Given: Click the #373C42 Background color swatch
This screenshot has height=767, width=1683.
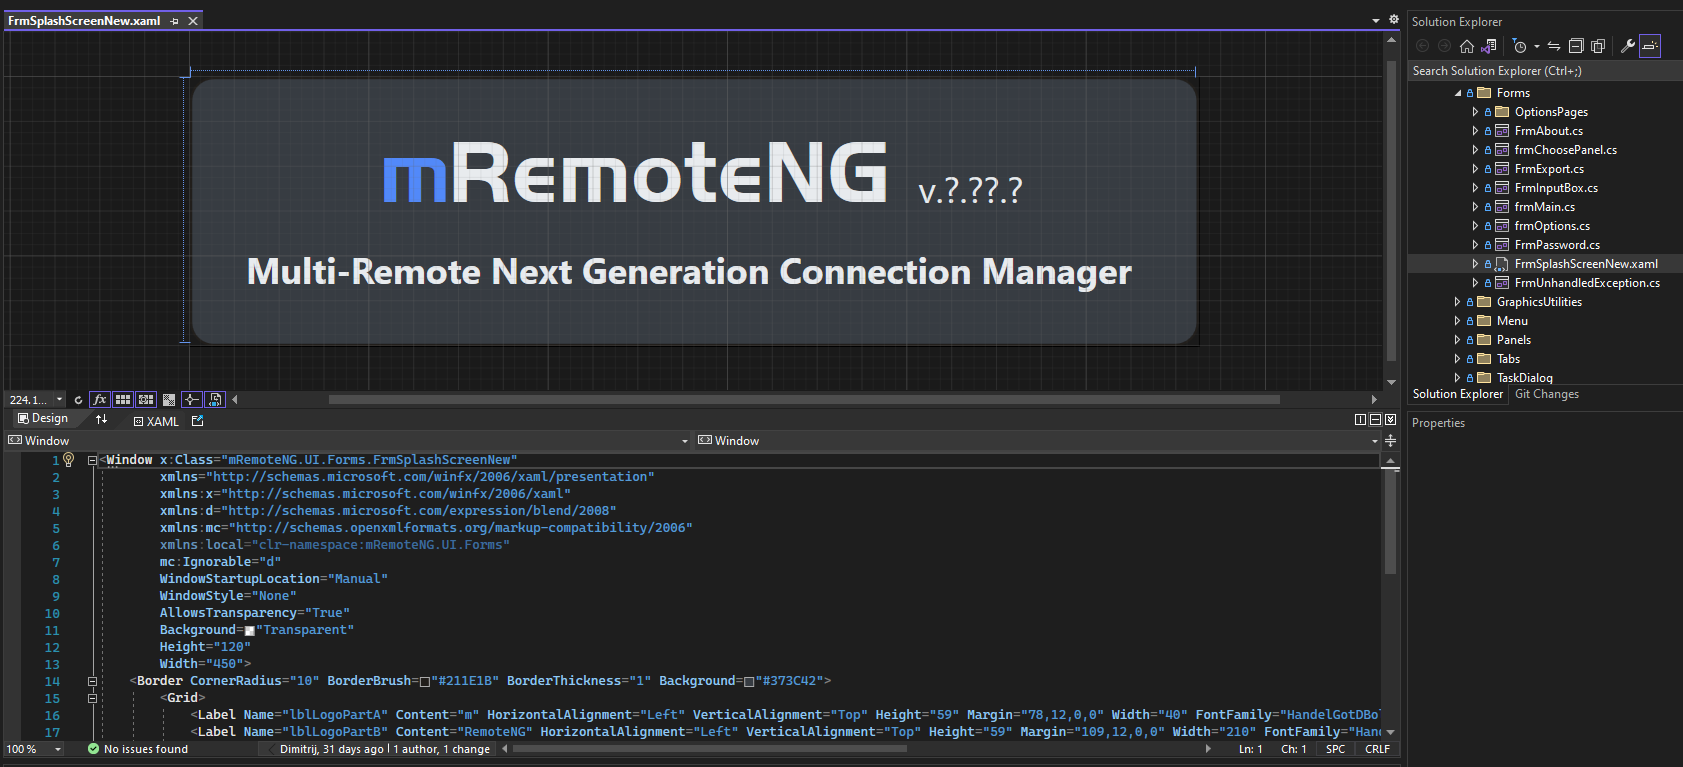Looking at the screenshot, I should [749, 682].
